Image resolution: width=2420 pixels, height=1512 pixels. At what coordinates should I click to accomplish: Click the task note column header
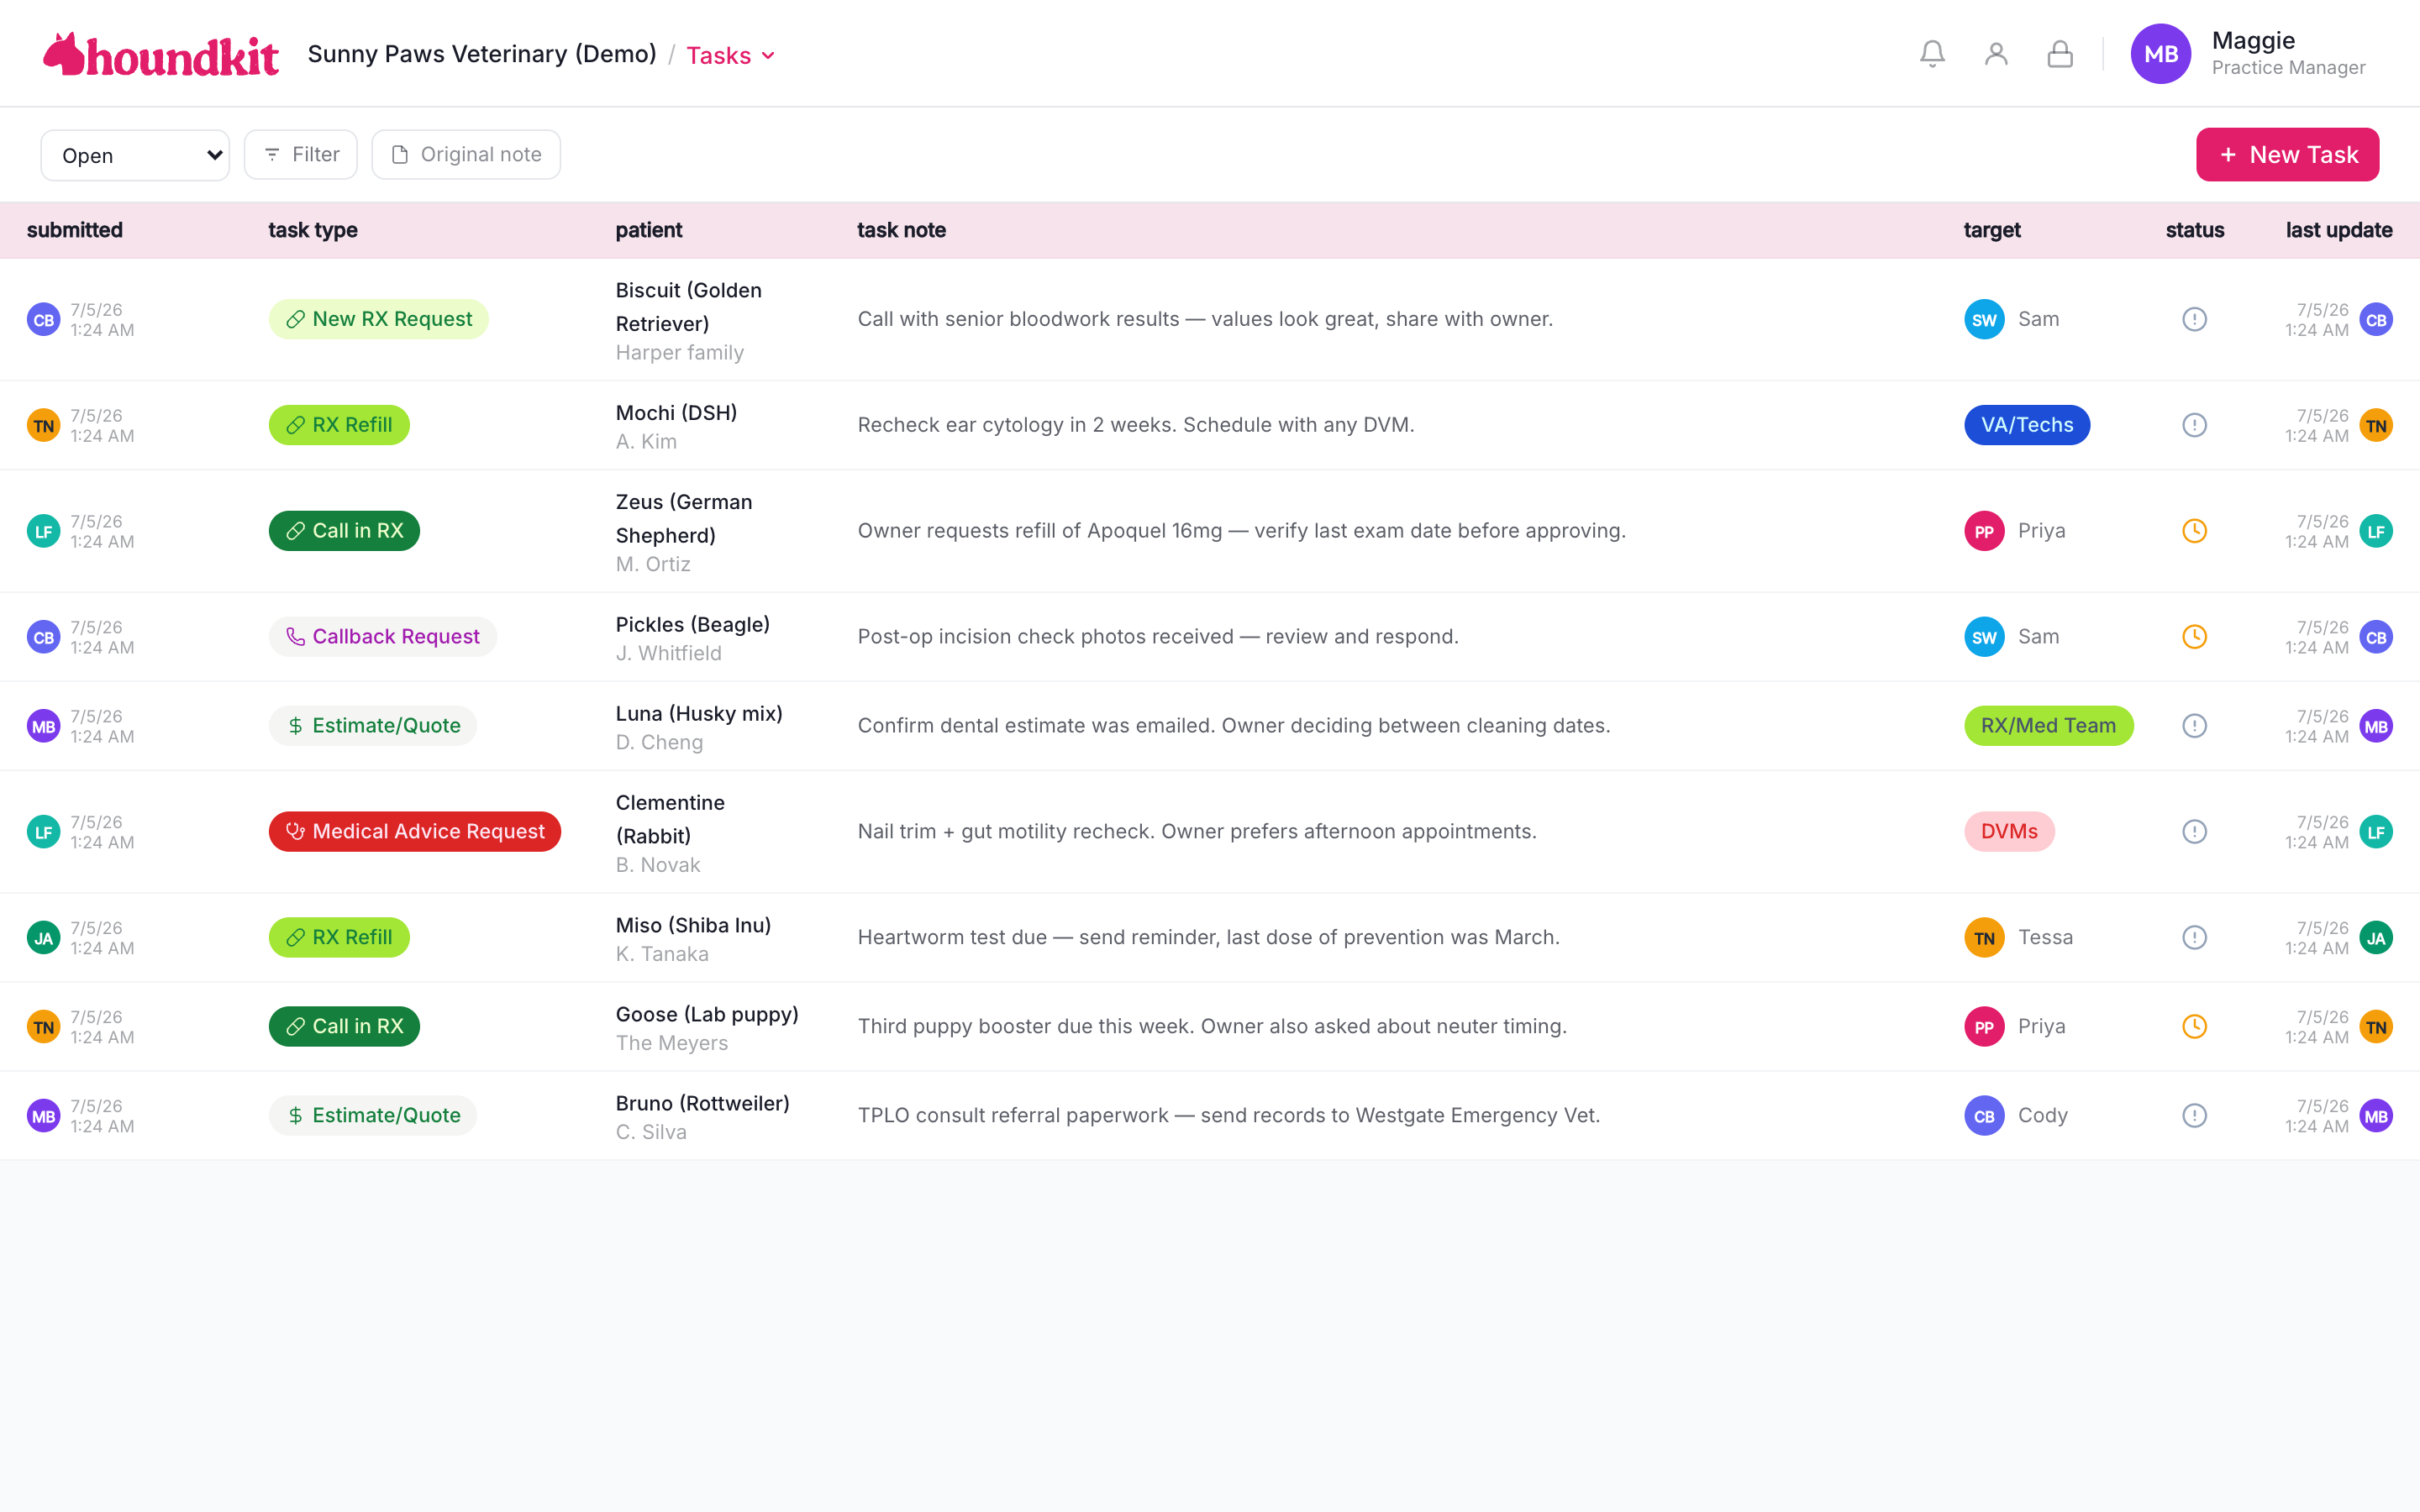901,230
